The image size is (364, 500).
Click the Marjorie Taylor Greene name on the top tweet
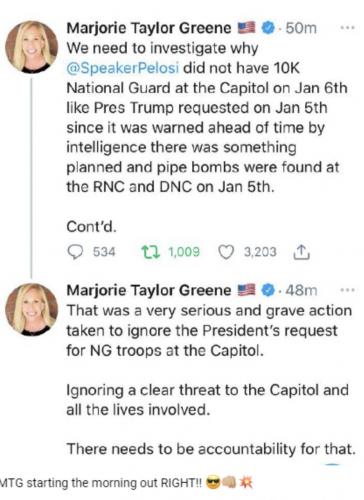point(149,28)
